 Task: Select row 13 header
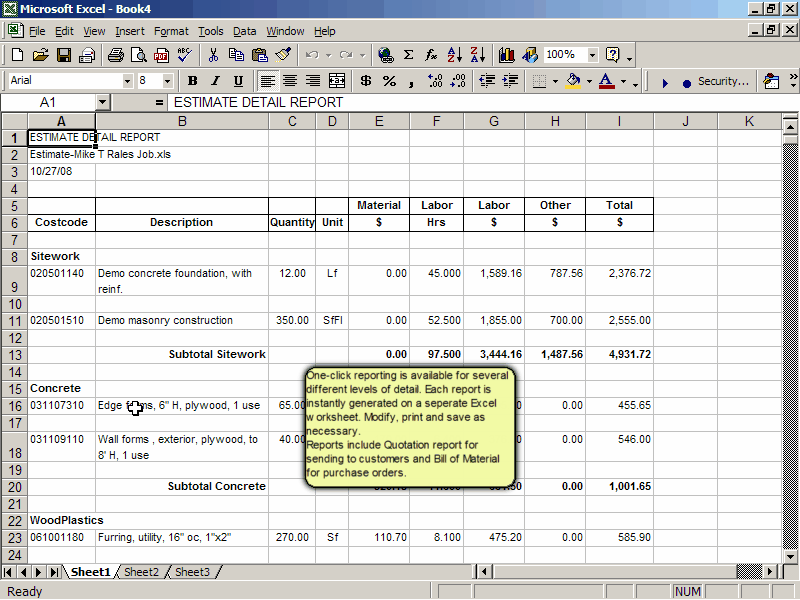click(15, 355)
